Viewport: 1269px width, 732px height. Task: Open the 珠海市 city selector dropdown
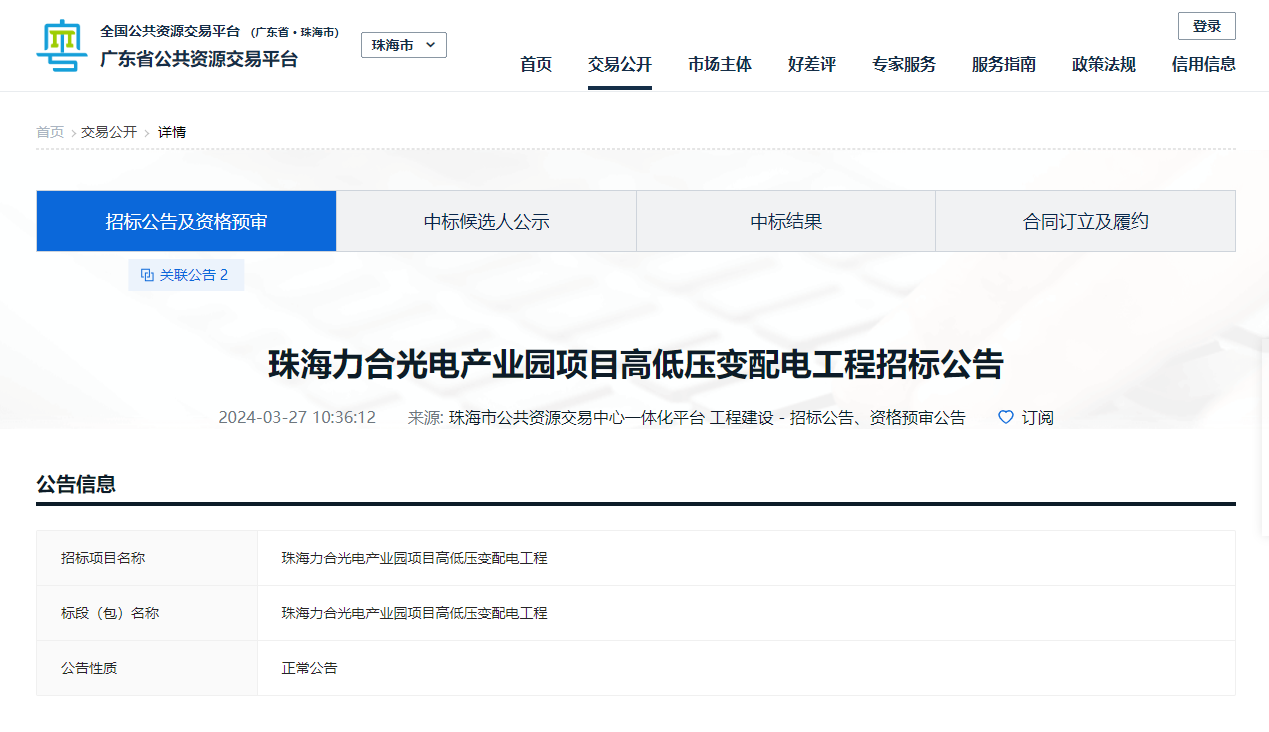coord(403,45)
